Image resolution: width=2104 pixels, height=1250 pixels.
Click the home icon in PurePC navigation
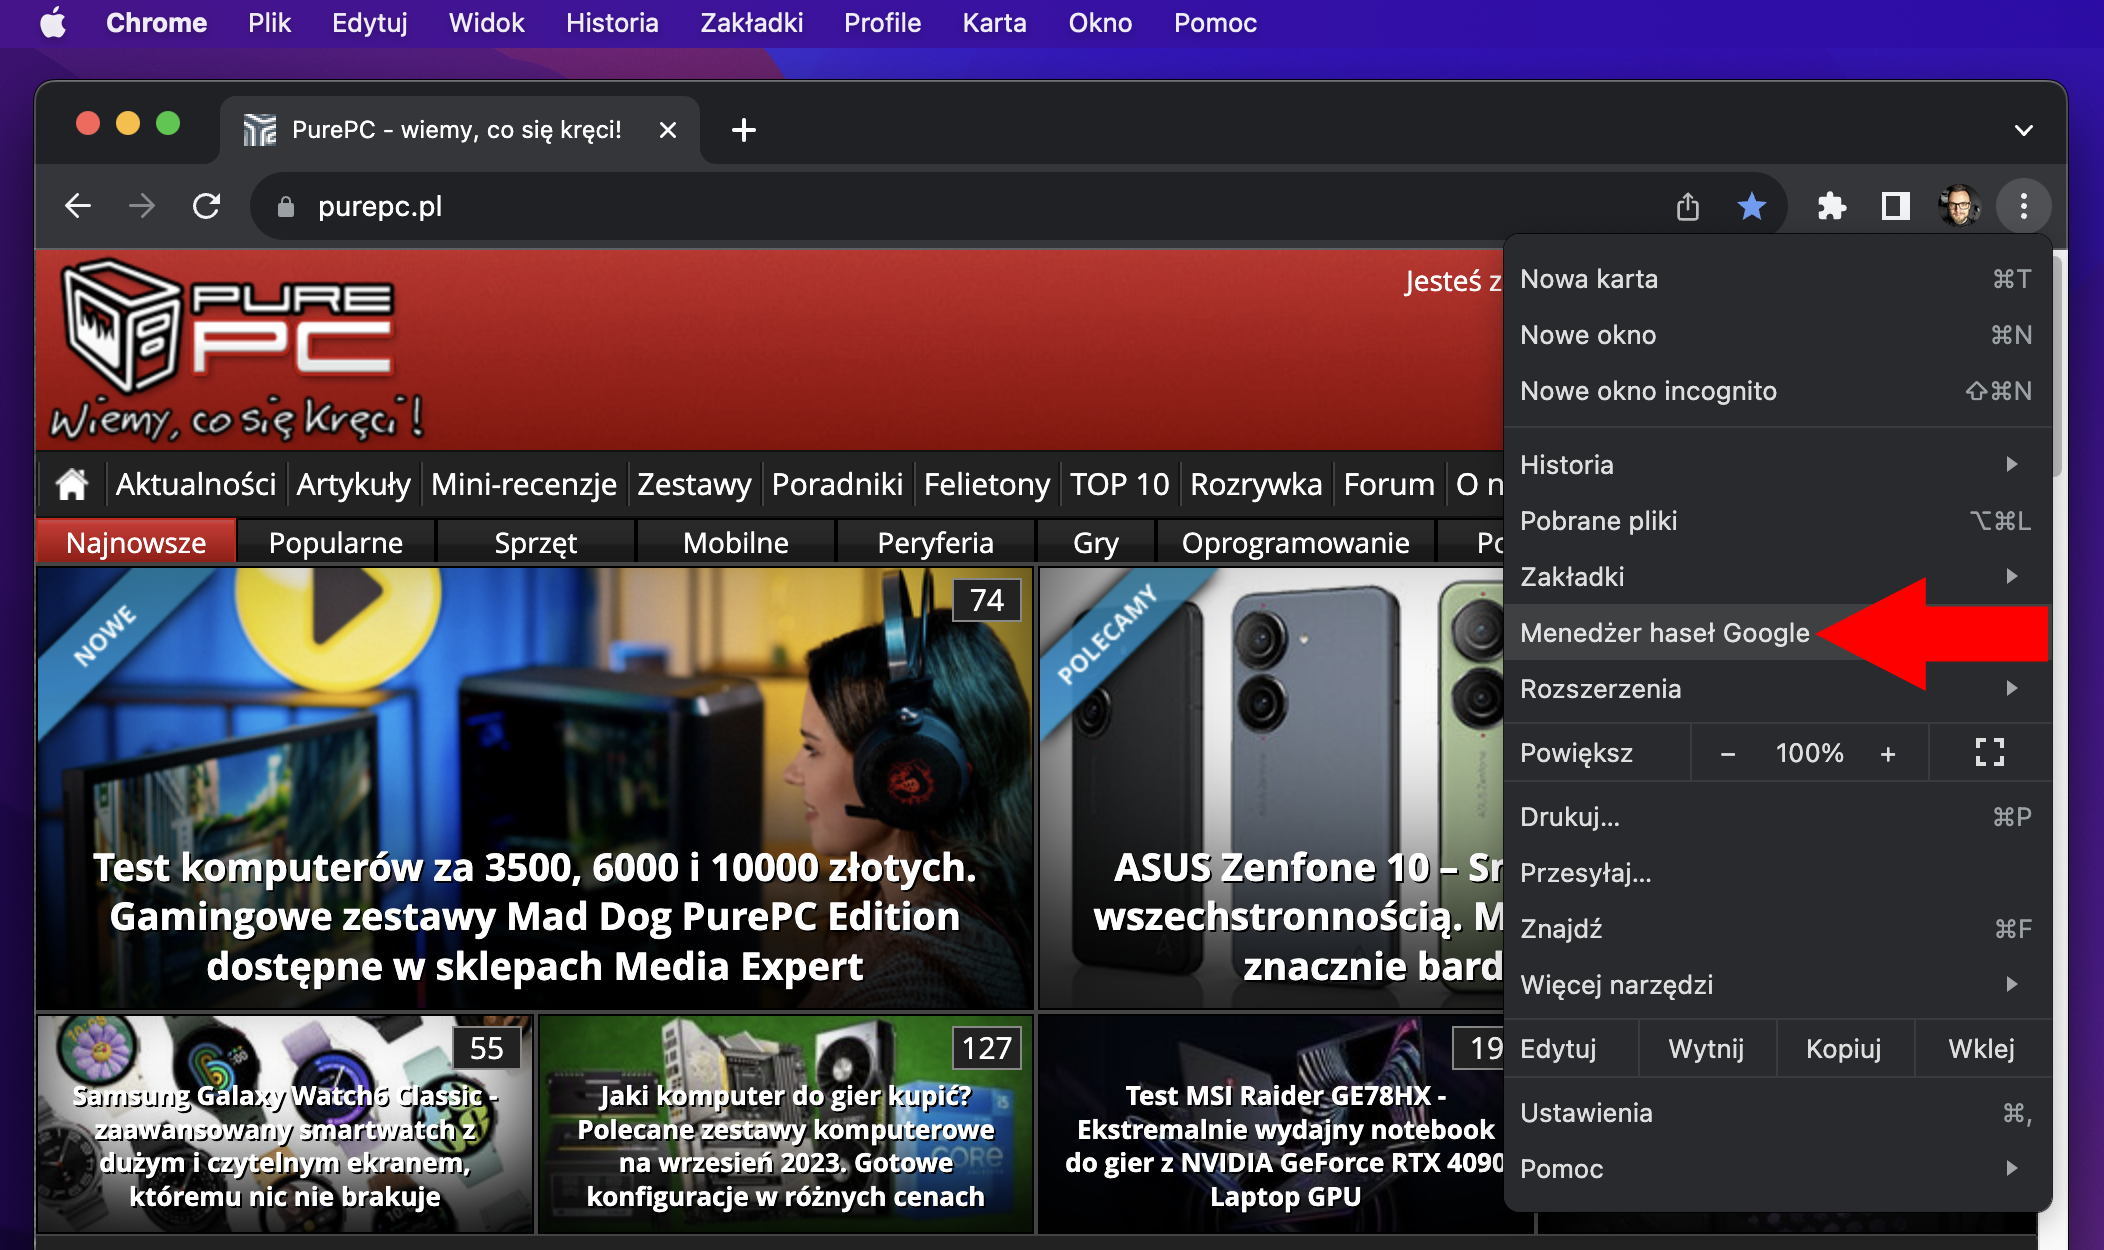pyautogui.click(x=71, y=484)
